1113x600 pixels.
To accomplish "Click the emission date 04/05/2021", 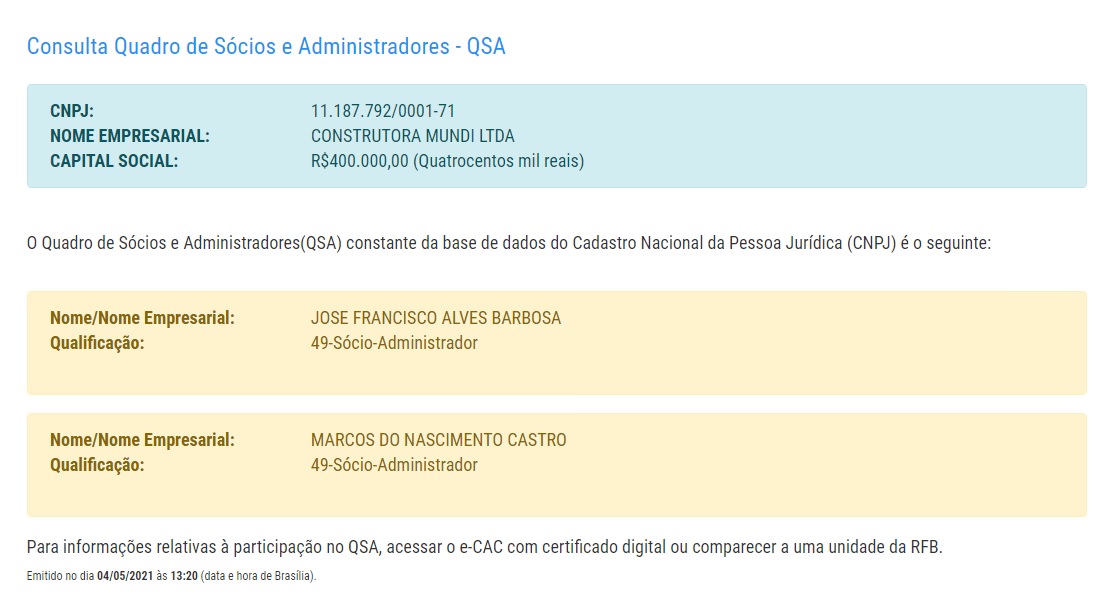I will (125, 576).
